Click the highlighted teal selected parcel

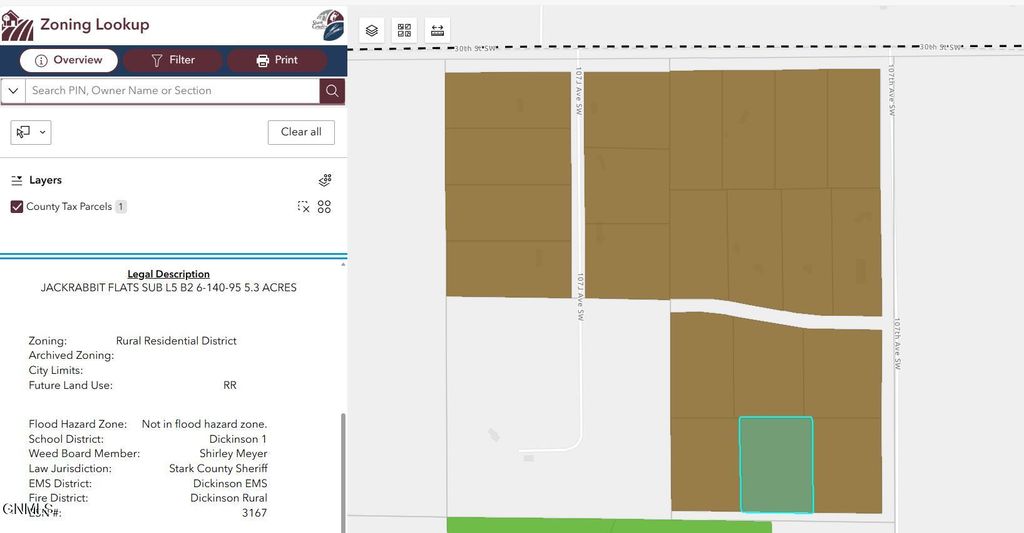776,465
